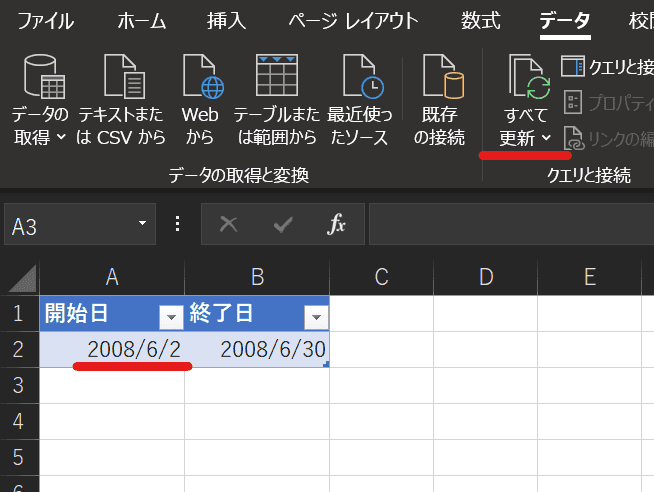Click the column C header
The width and height of the screenshot is (654, 492).
(x=381, y=277)
